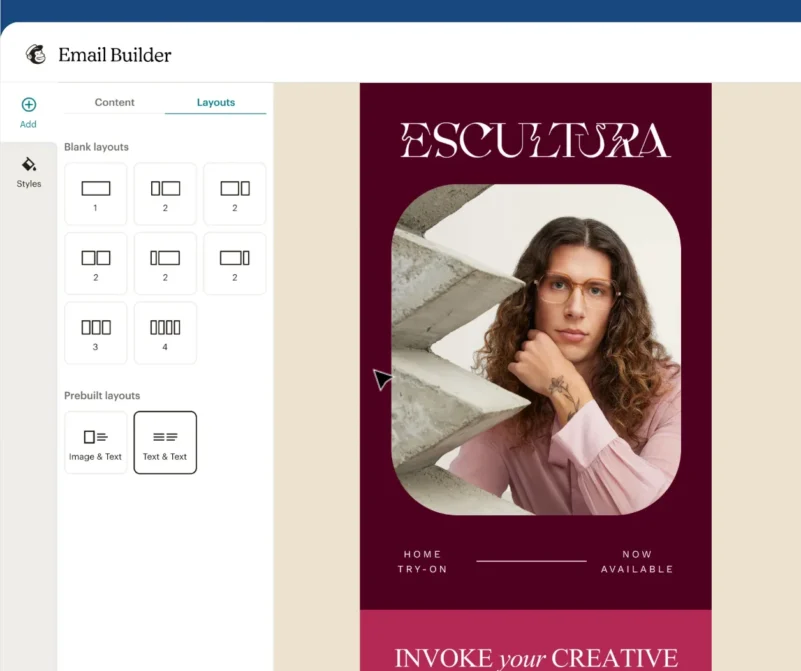Screen dimensions: 801x671
Task: Choose the Text & Text prebuilt layout
Action: (x=165, y=441)
